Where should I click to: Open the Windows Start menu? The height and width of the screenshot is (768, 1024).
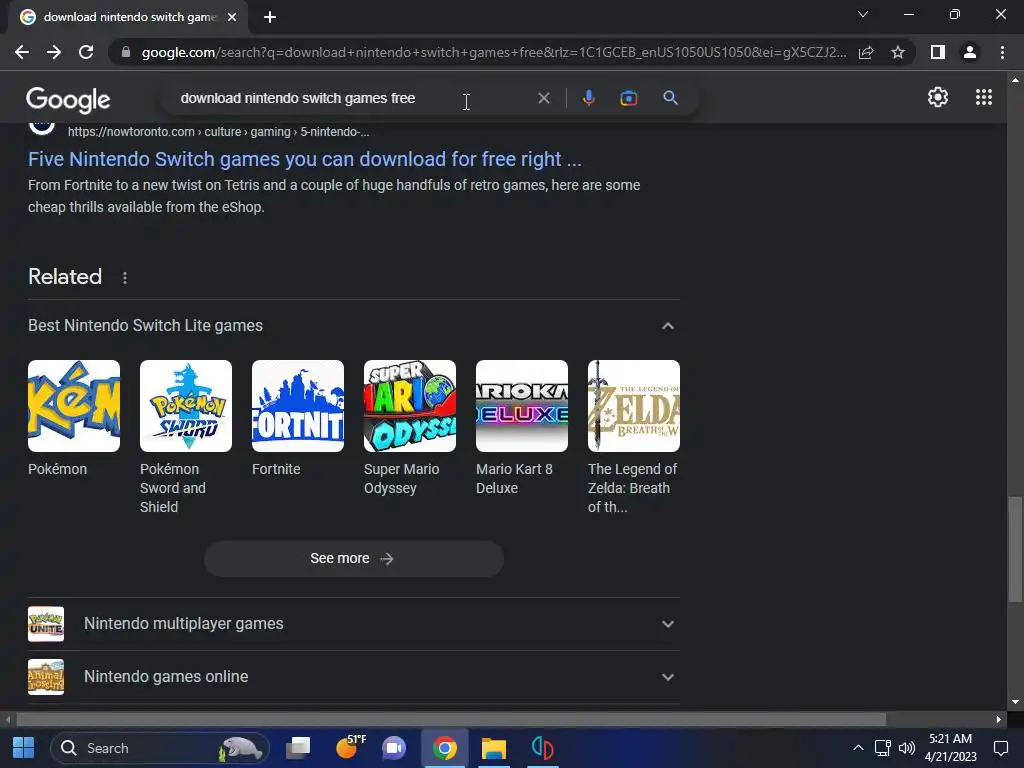point(23,748)
